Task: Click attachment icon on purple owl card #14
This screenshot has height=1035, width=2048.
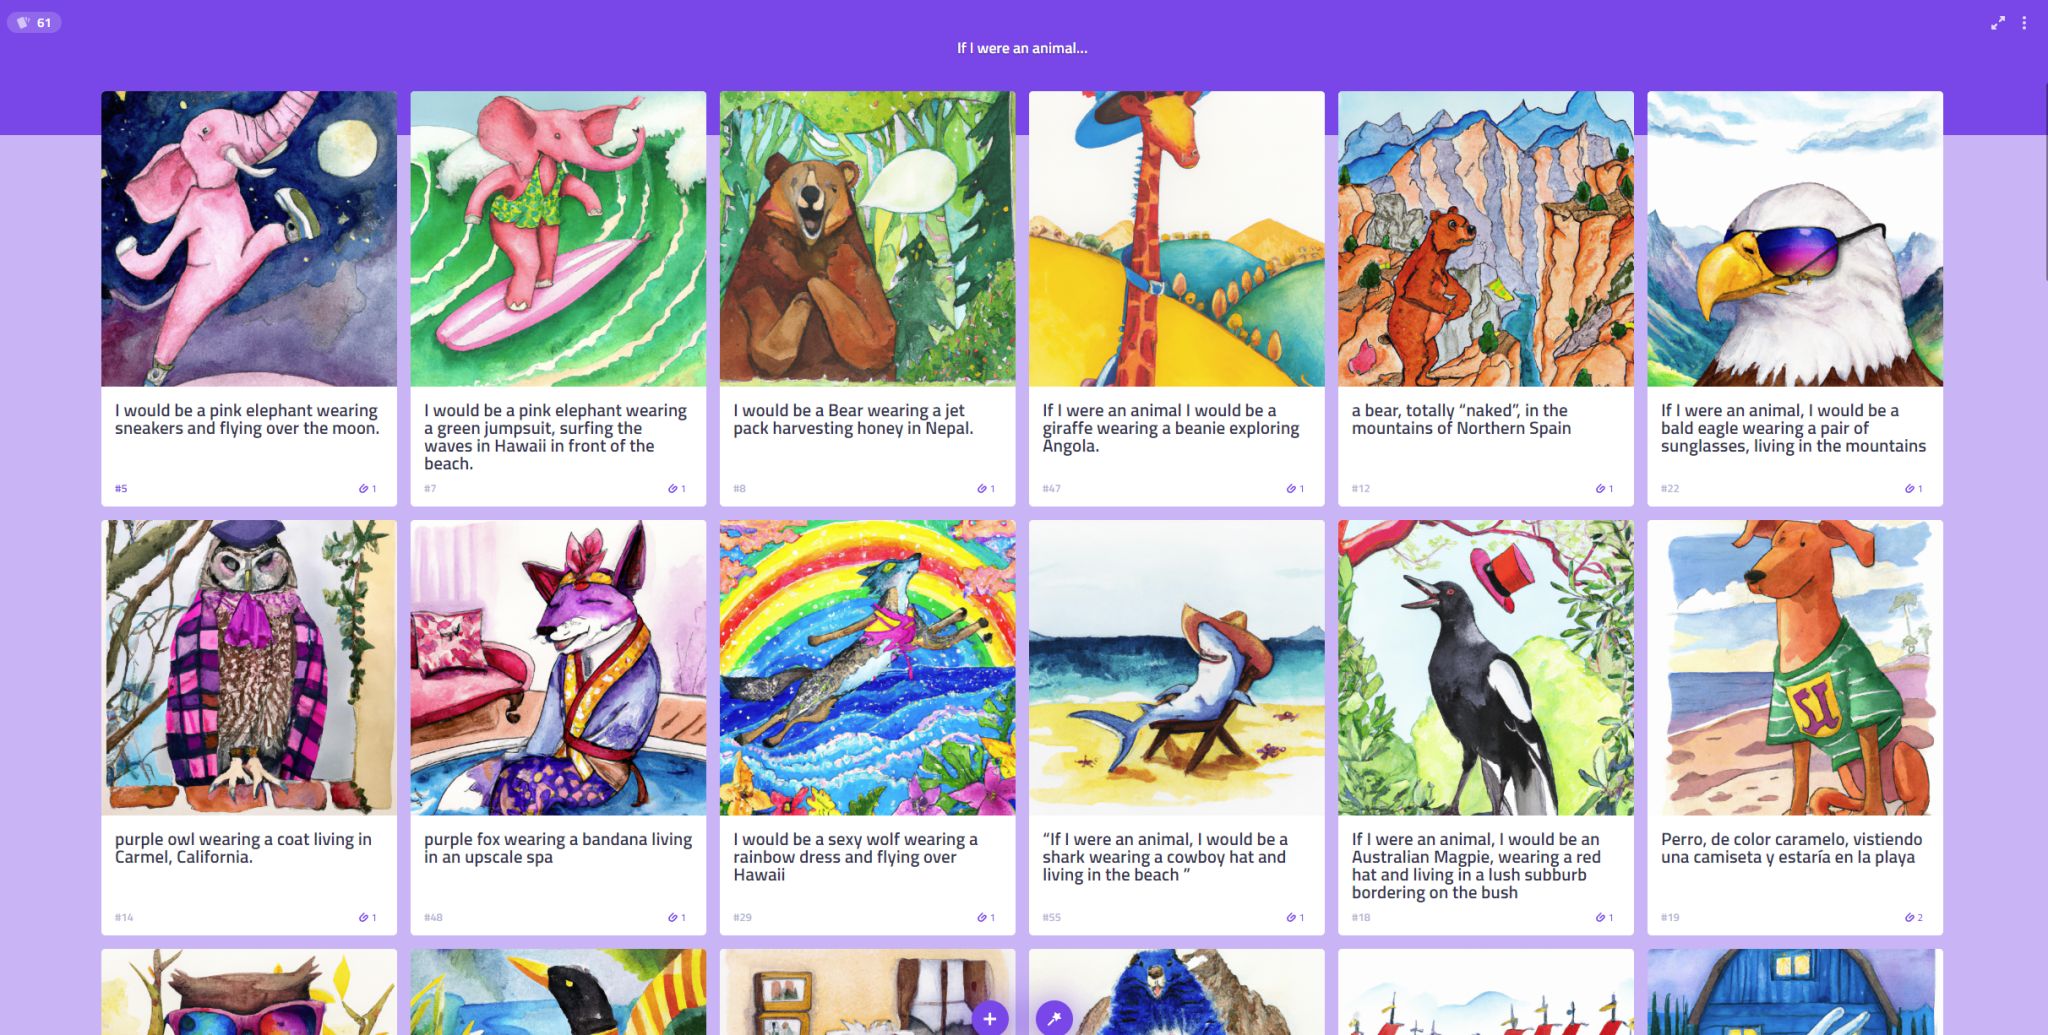Action: tap(367, 918)
